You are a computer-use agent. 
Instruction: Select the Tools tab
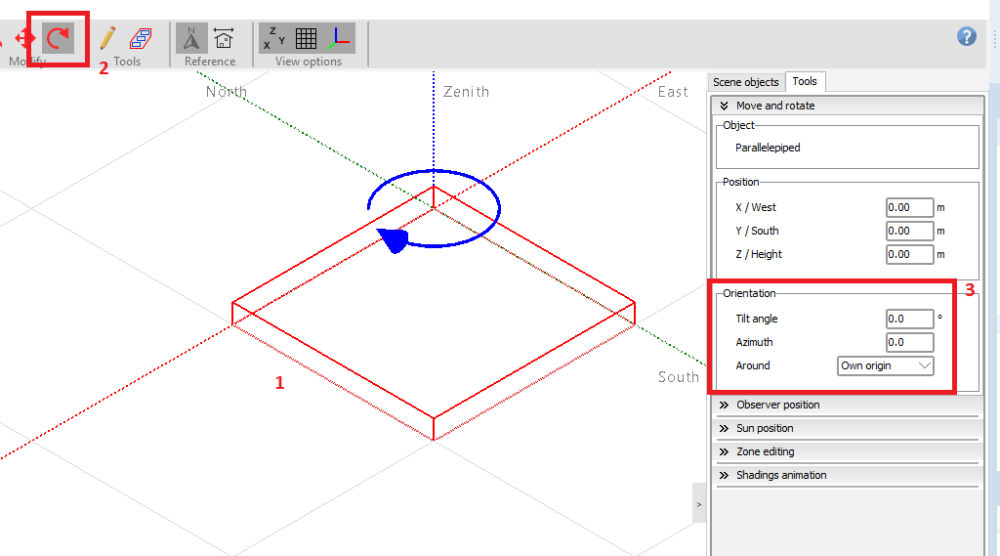[804, 82]
